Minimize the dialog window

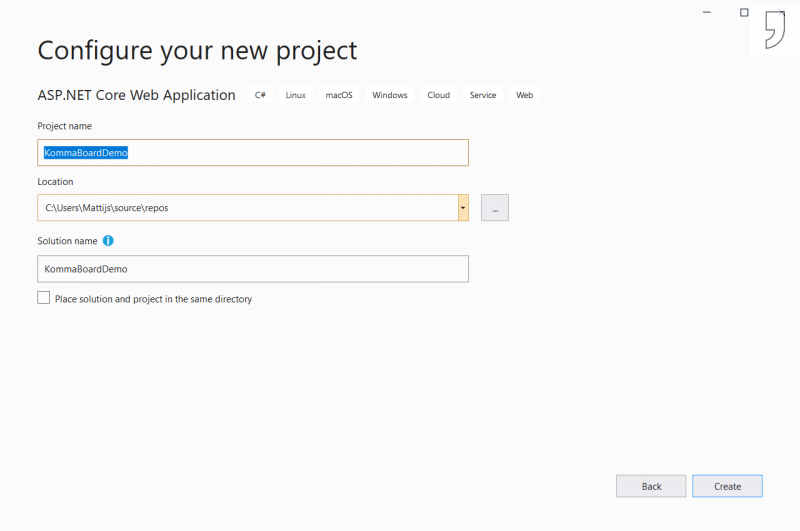click(x=707, y=12)
